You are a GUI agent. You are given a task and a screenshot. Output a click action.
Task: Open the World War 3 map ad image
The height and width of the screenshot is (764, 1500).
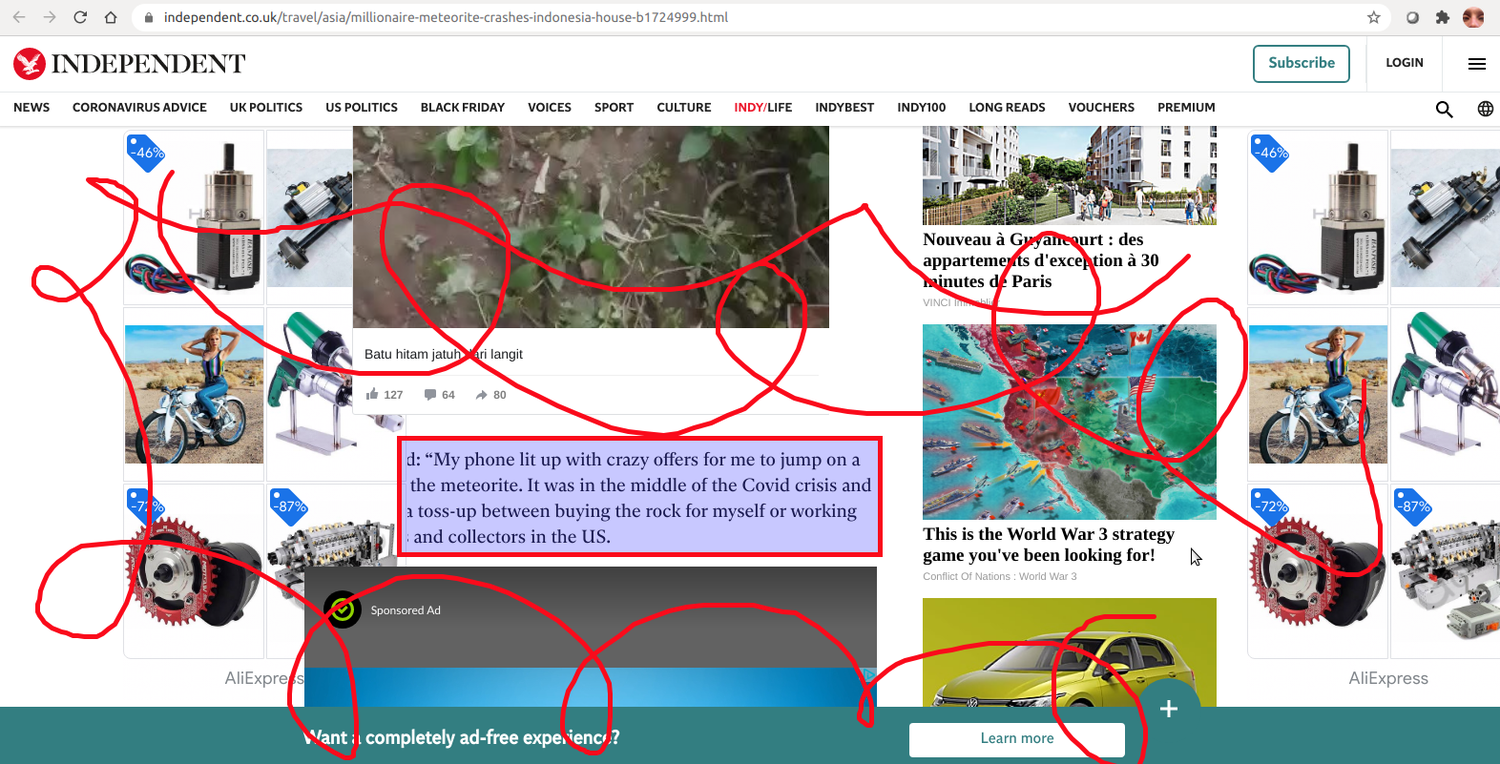[1069, 422]
